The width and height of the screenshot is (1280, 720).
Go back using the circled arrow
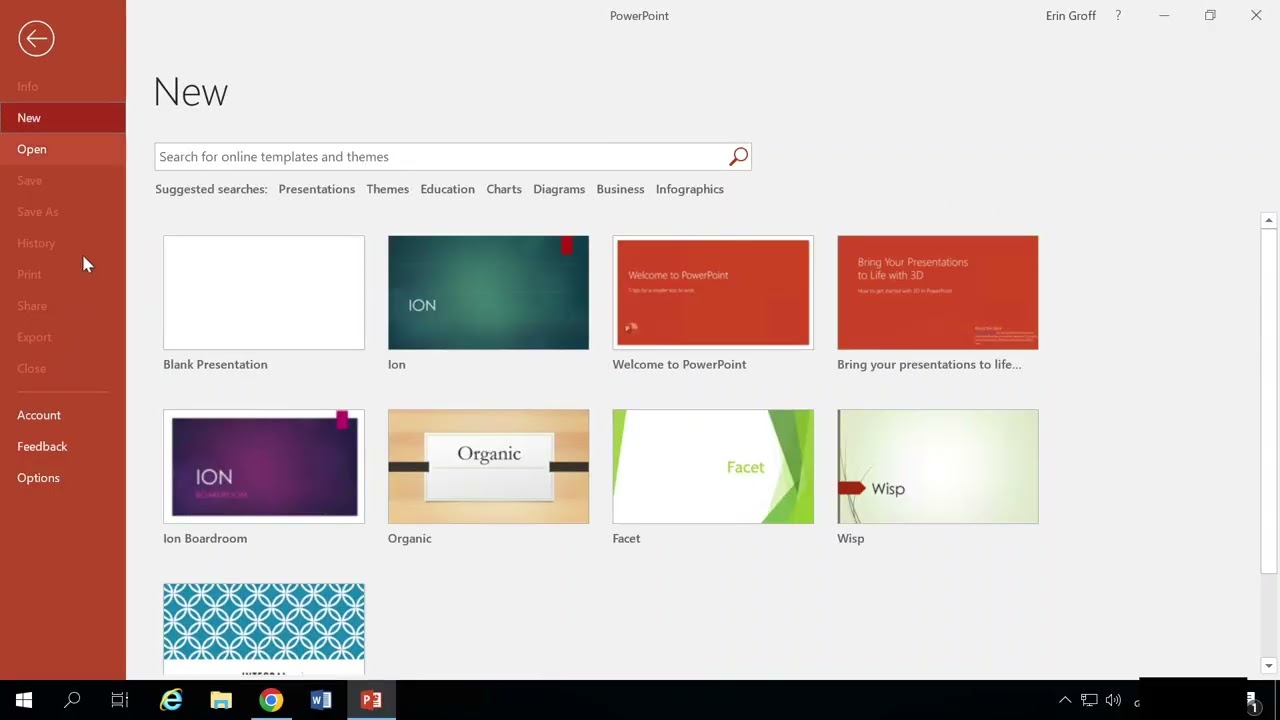pyautogui.click(x=36, y=39)
